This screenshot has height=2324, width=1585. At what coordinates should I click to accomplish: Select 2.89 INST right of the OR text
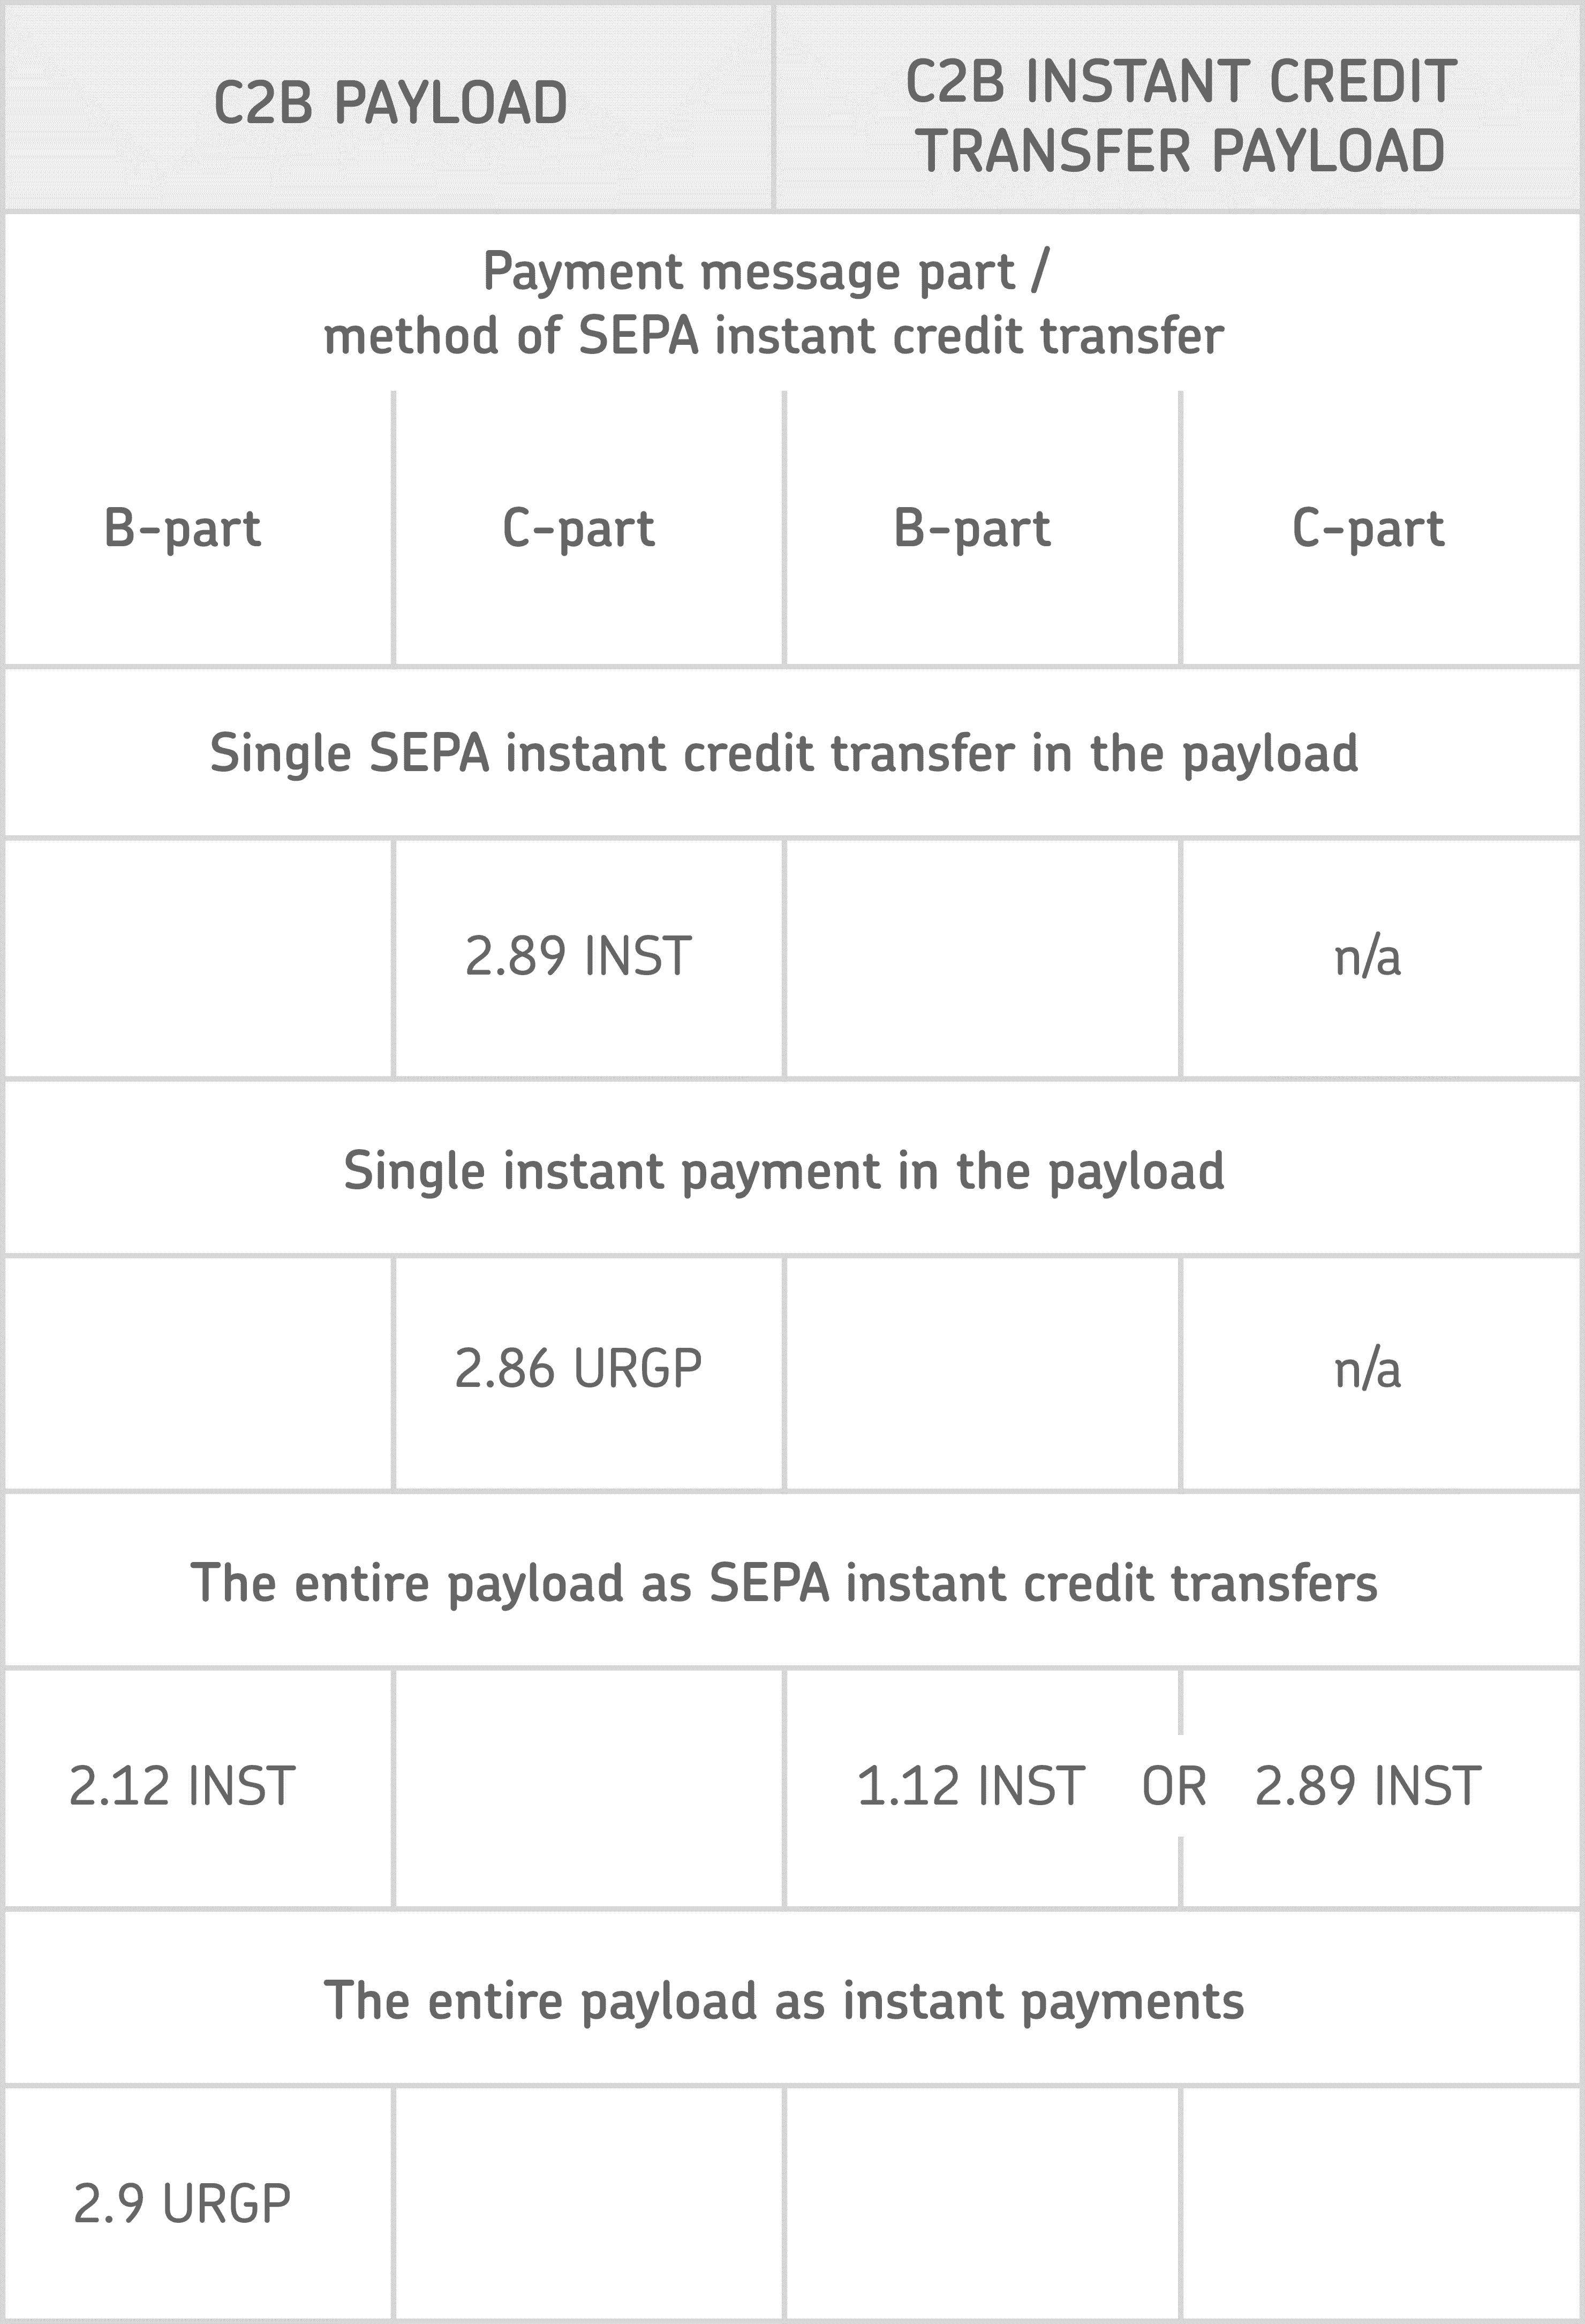pyautogui.click(x=1368, y=1787)
